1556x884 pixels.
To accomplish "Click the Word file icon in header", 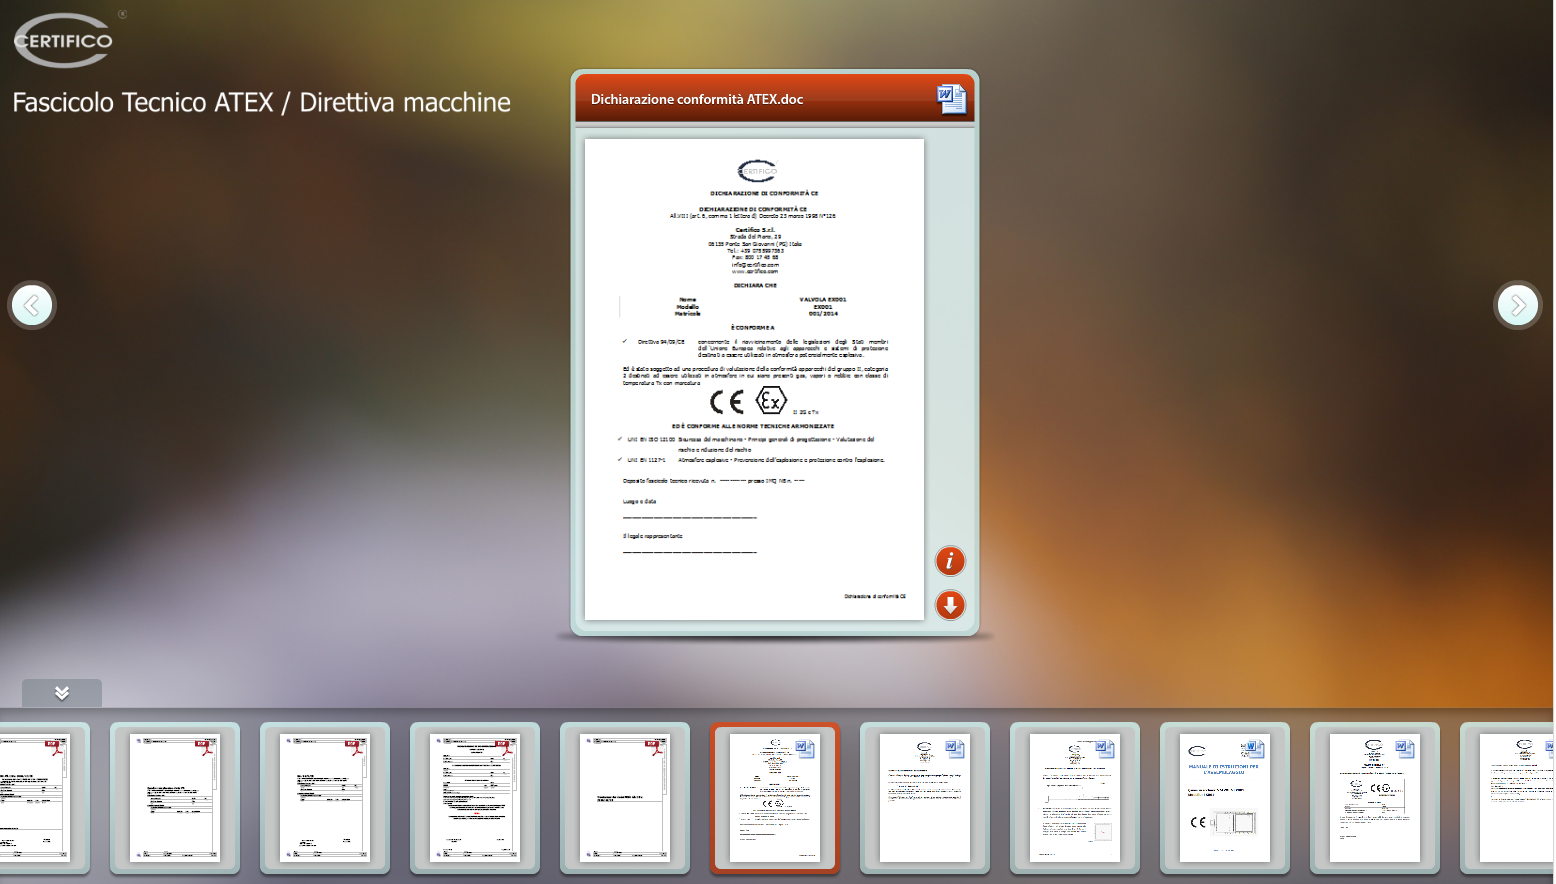I will (951, 99).
